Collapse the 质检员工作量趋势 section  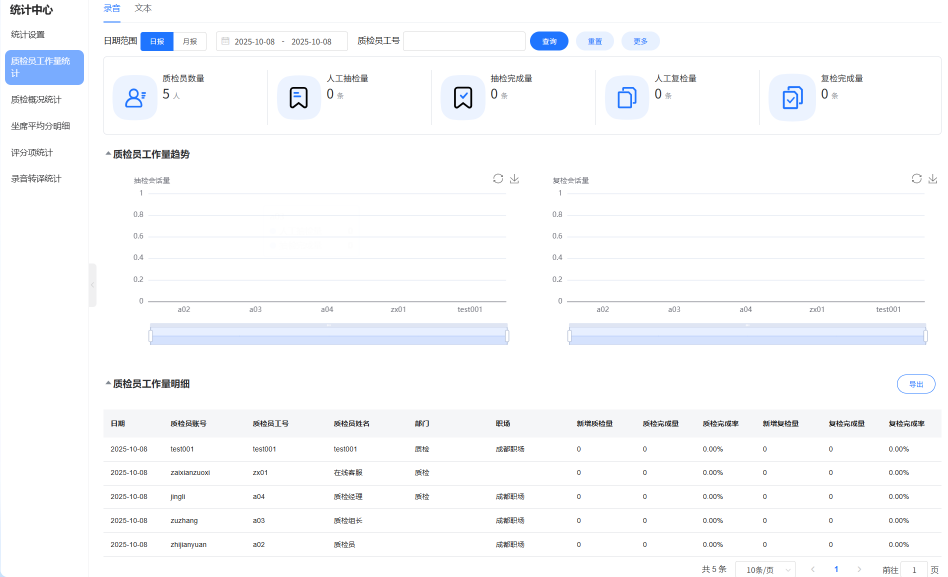pyautogui.click(x=108, y=154)
